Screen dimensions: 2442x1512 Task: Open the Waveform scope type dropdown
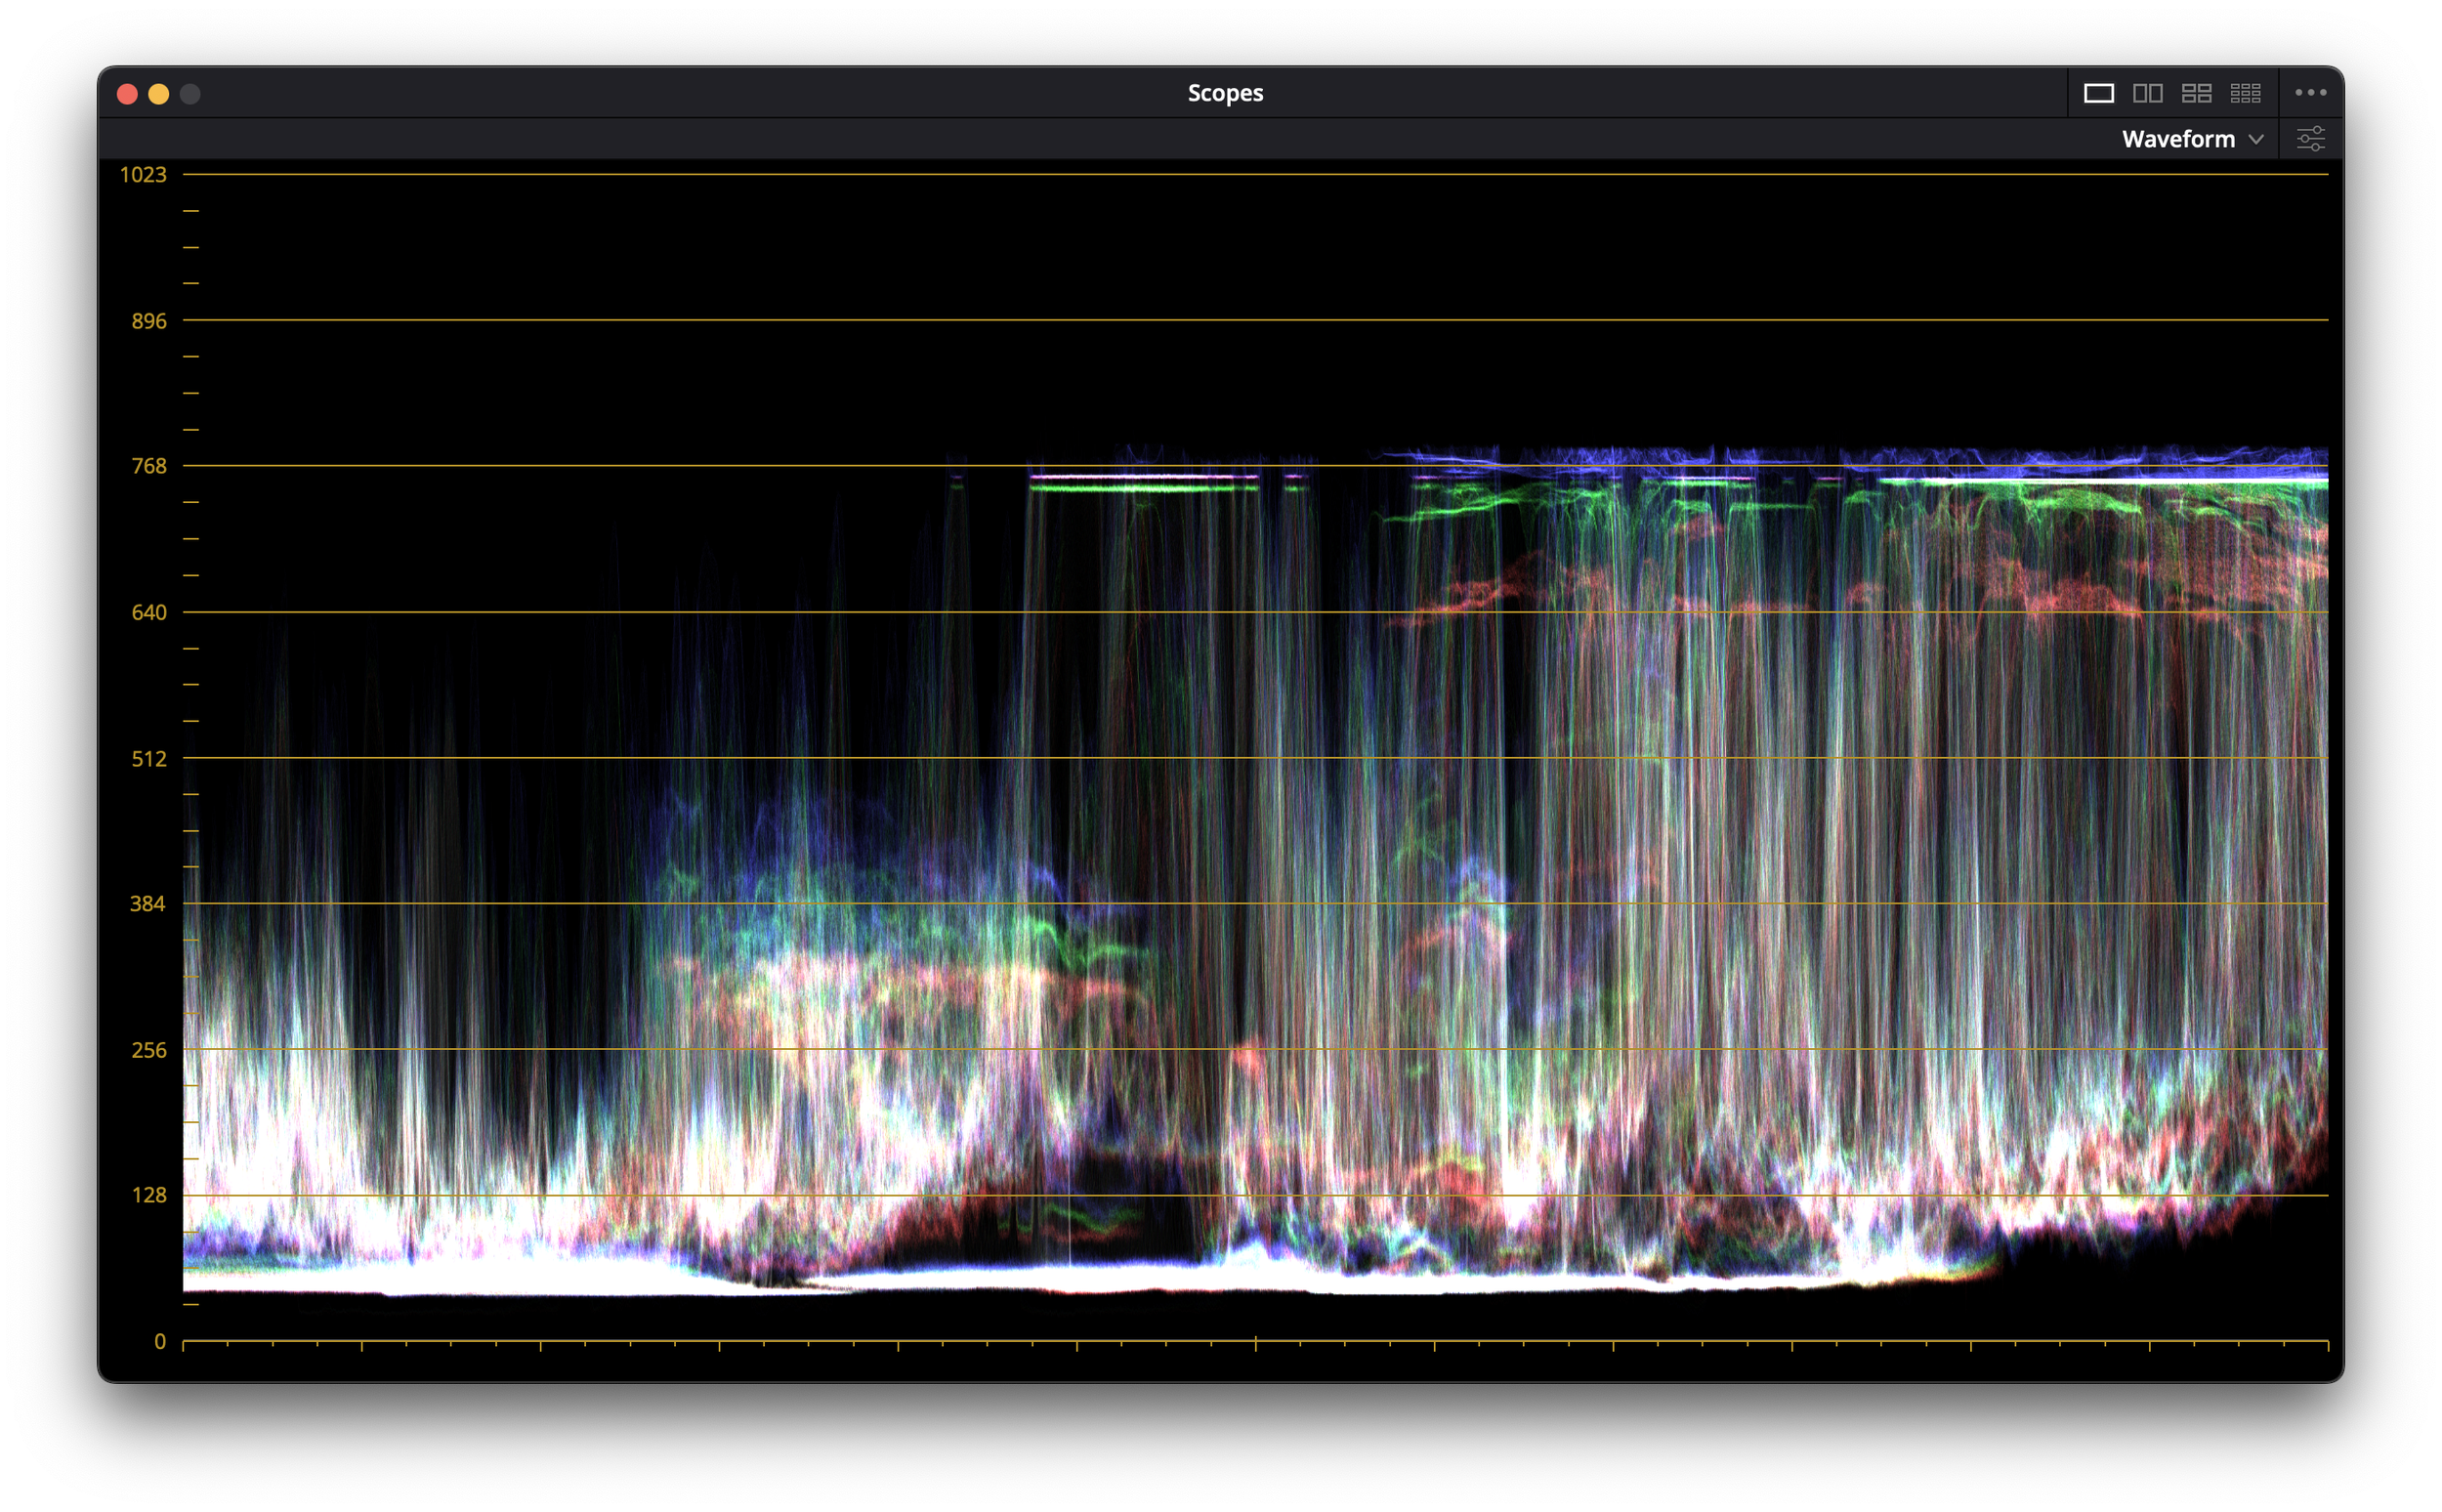2192,139
